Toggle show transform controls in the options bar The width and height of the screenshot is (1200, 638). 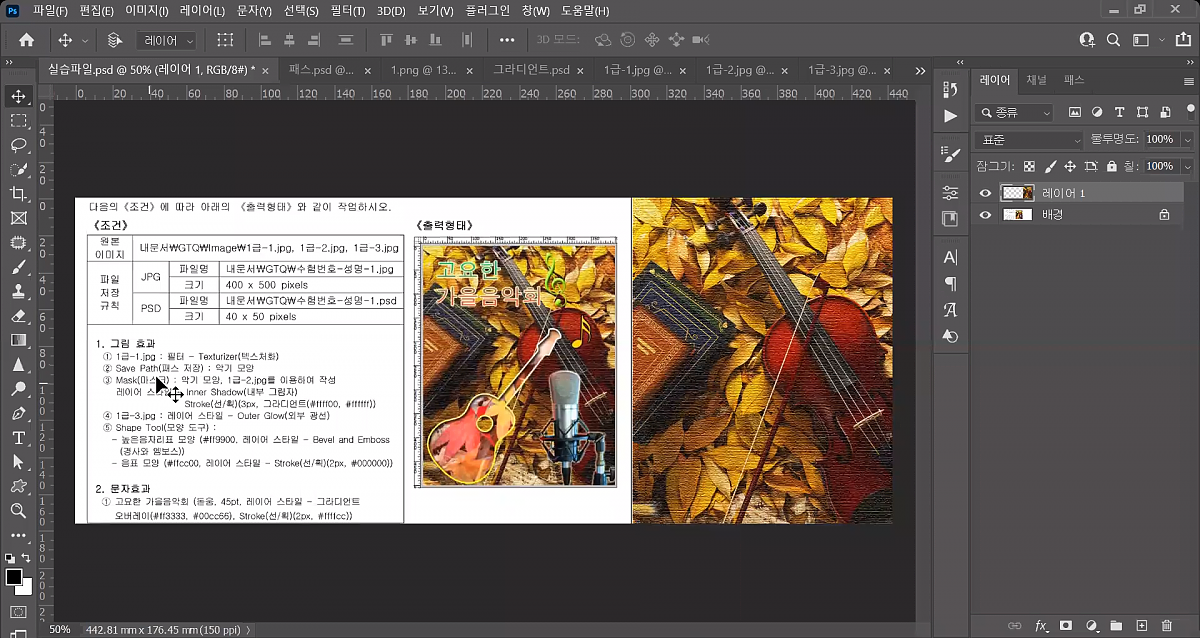225,40
